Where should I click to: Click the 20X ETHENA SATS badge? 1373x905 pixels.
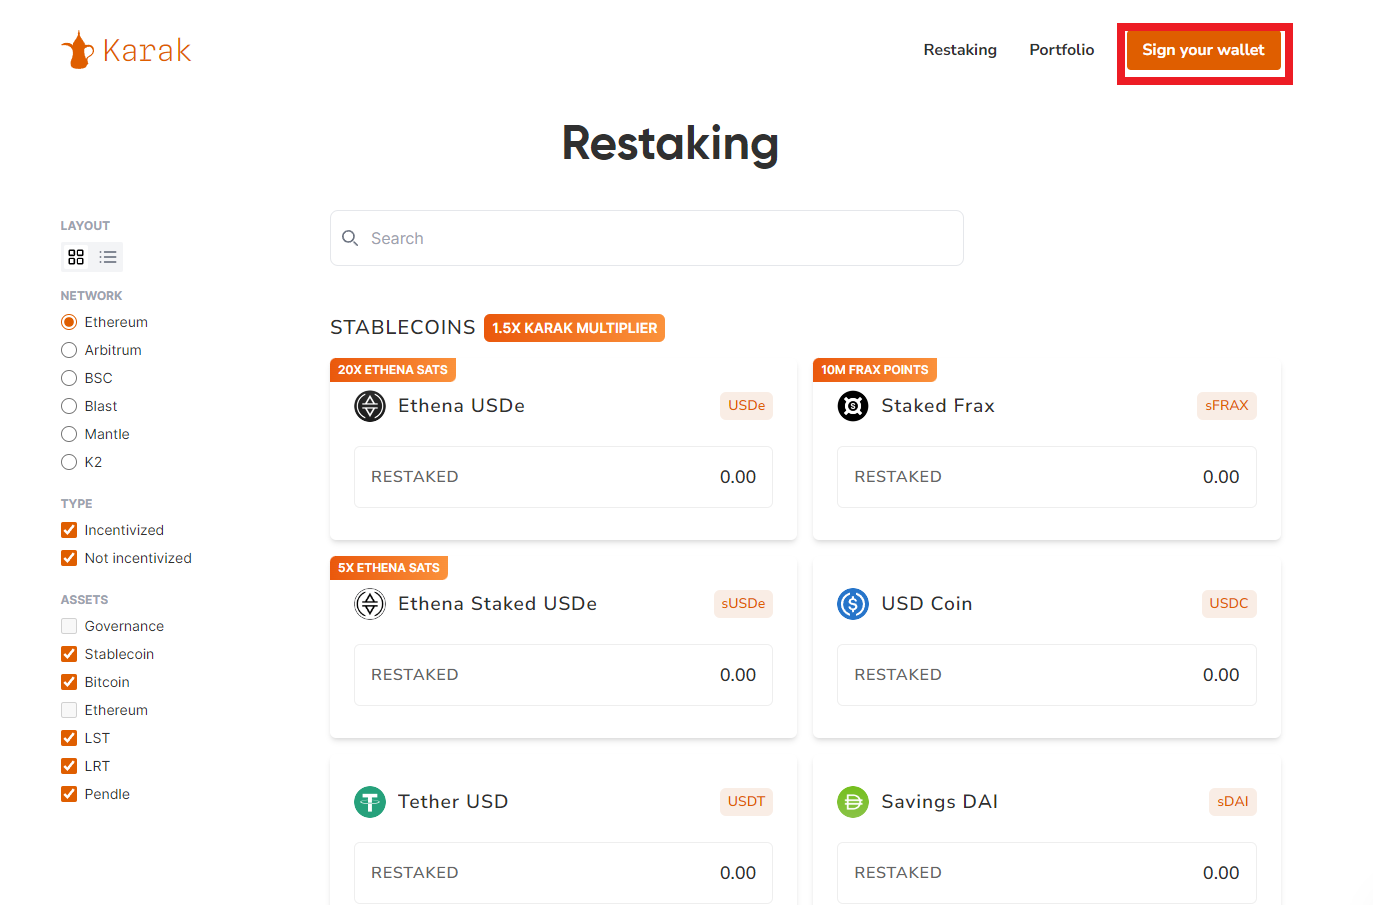point(393,370)
